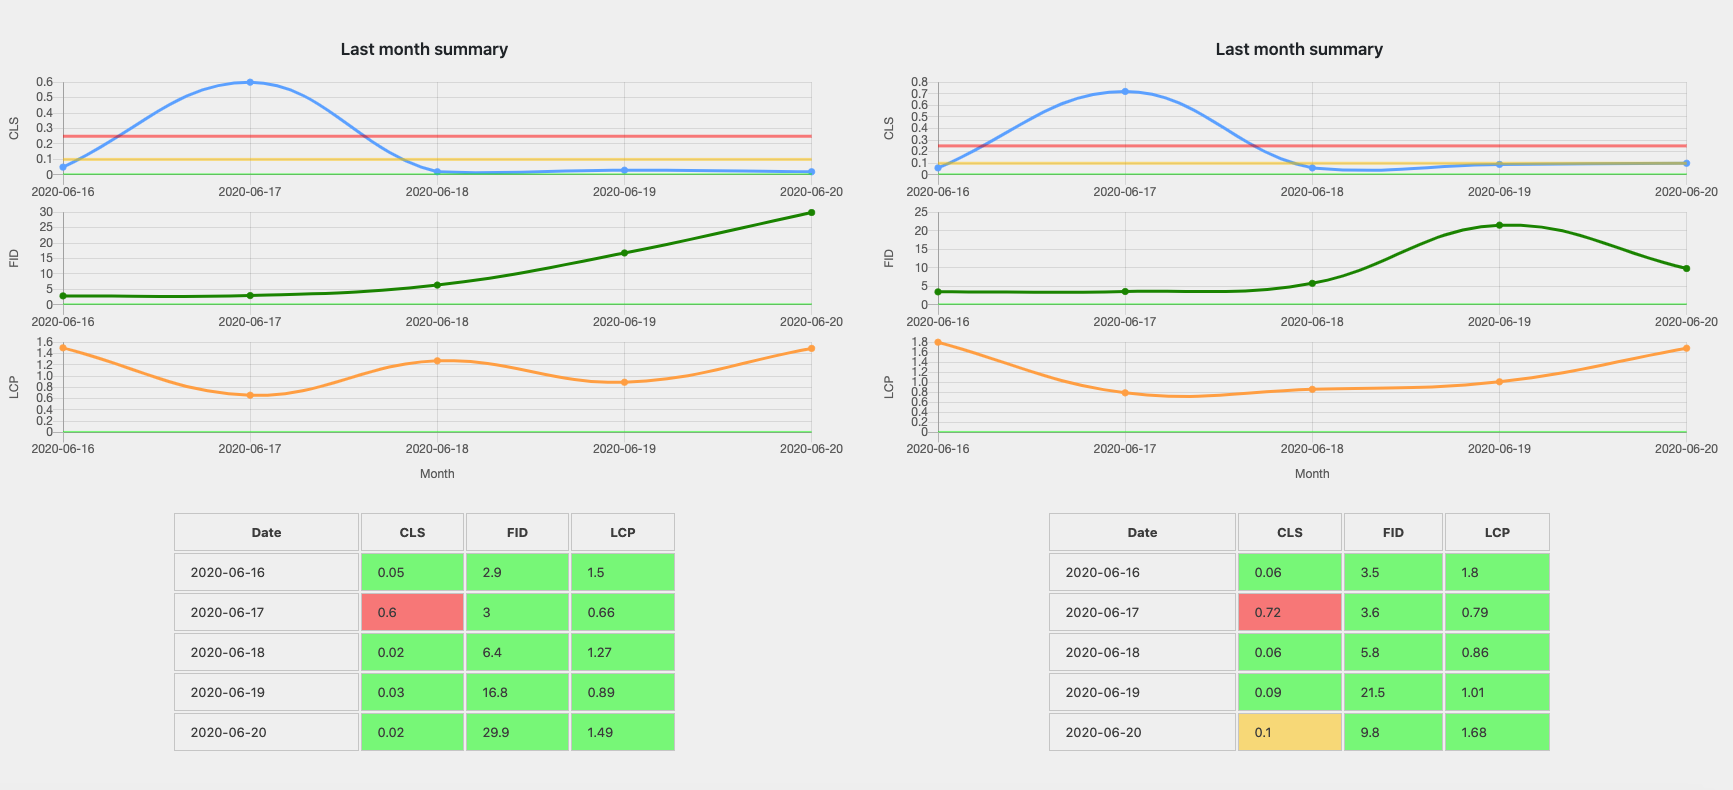
Task: Select the LCP column header in left table
Action: point(622,532)
